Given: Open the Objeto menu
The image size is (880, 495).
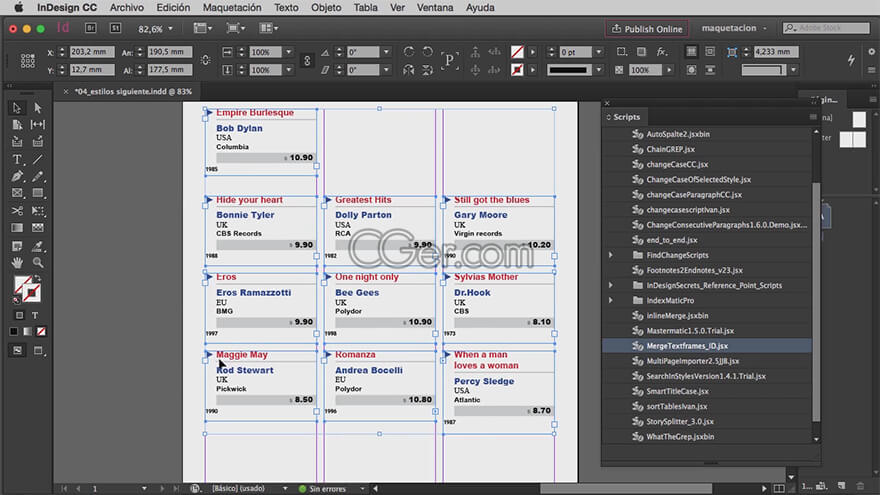Looking at the screenshot, I should (326, 8).
